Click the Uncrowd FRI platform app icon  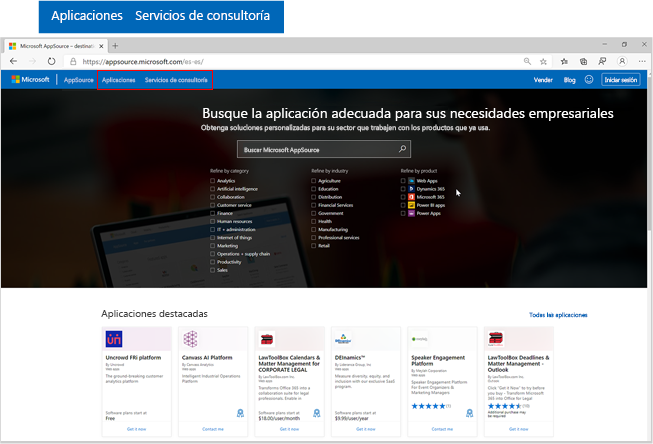[114, 339]
